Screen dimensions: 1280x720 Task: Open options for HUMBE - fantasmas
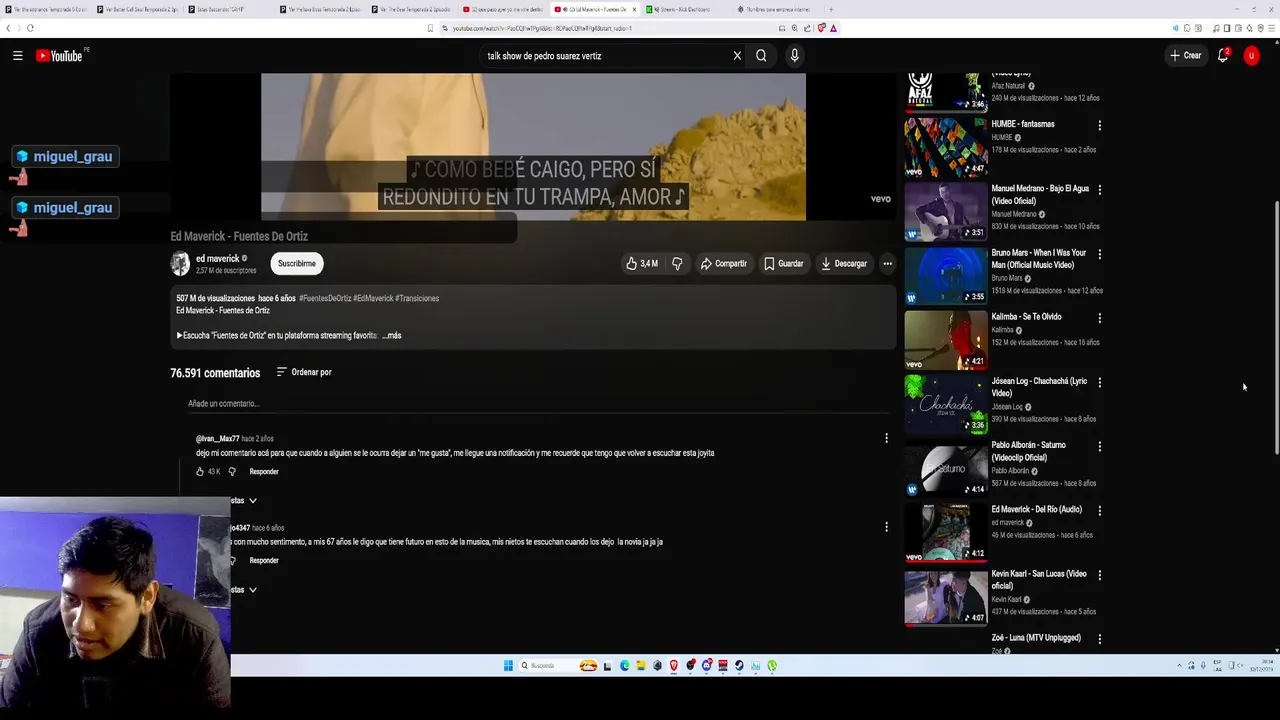(x=1099, y=126)
